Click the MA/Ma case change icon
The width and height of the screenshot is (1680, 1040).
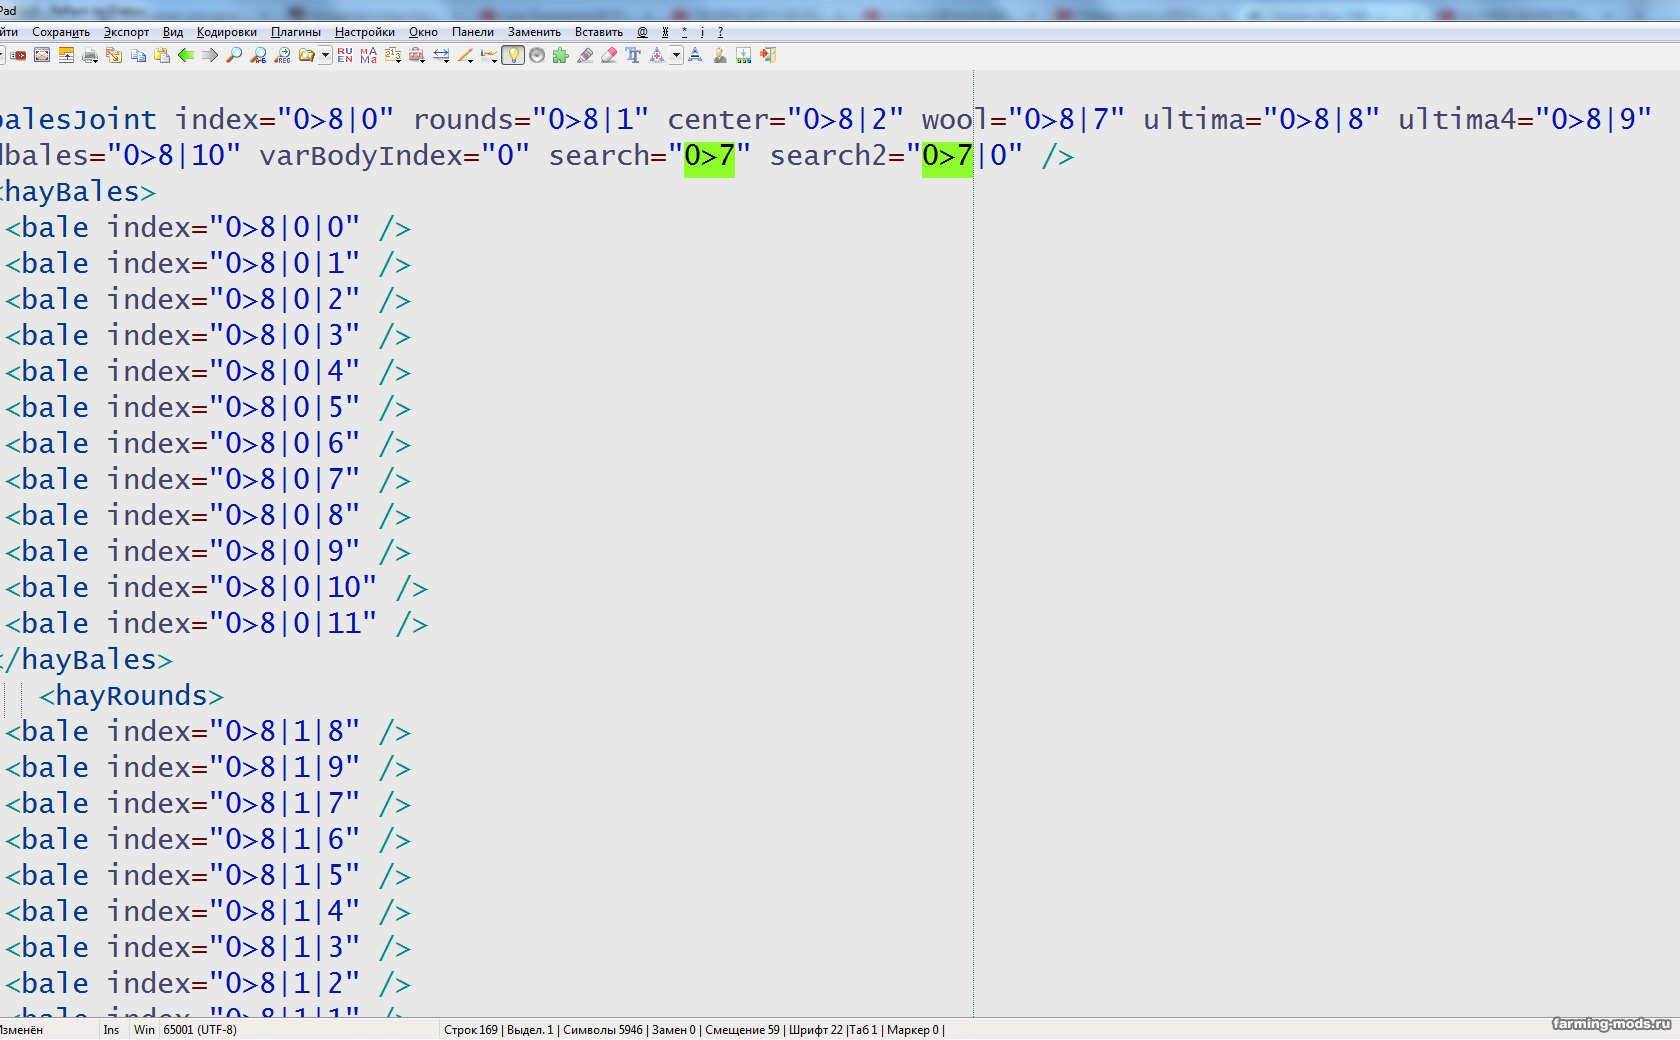point(369,55)
